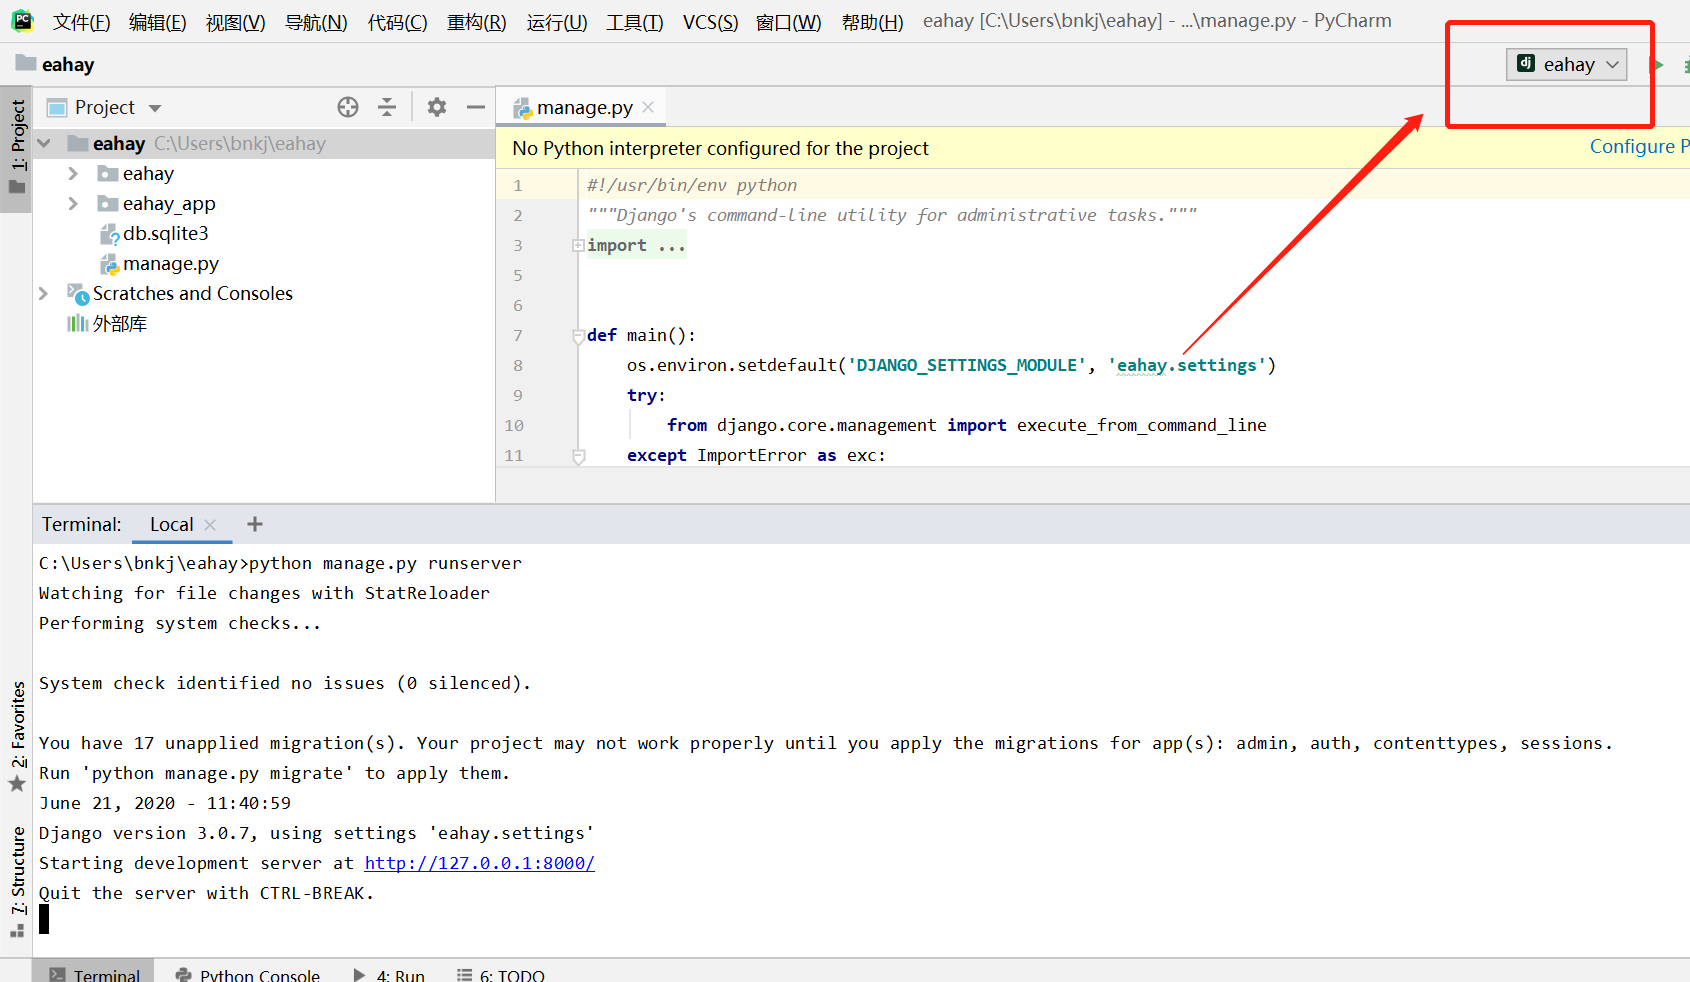Viewport: 1690px width, 982px height.
Task: Click 'python manage.py runserver' terminal command text
Action: click(385, 564)
